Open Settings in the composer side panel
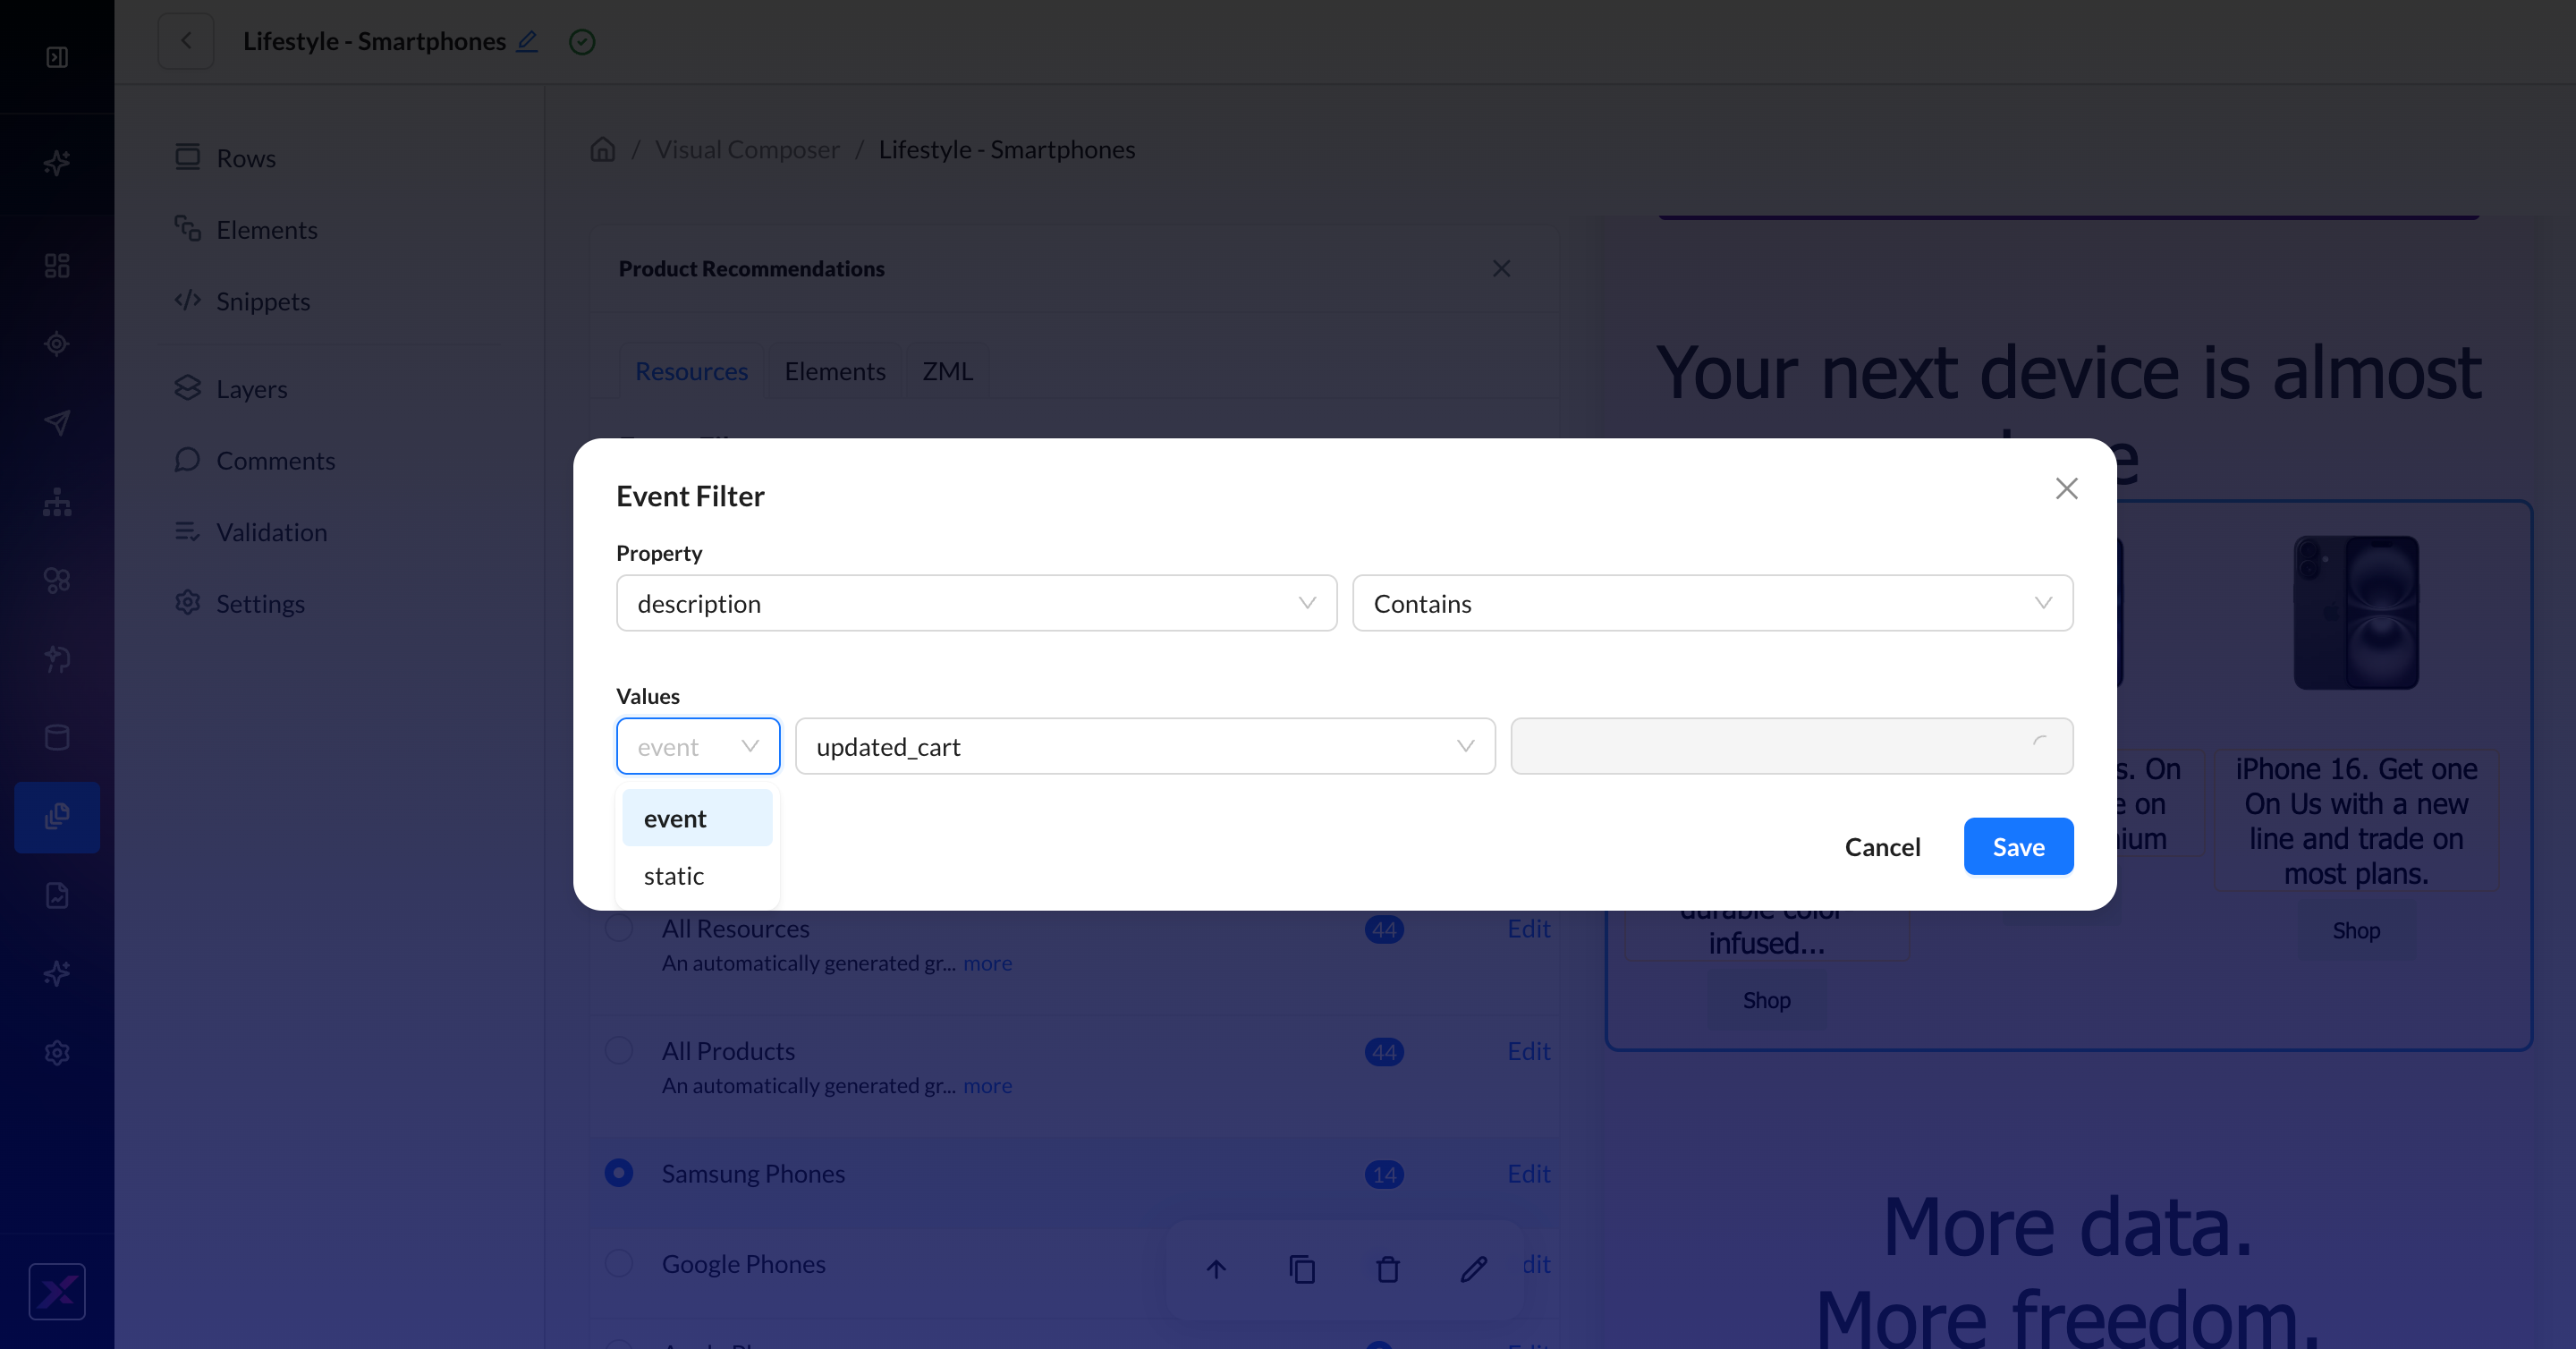 coord(260,603)
